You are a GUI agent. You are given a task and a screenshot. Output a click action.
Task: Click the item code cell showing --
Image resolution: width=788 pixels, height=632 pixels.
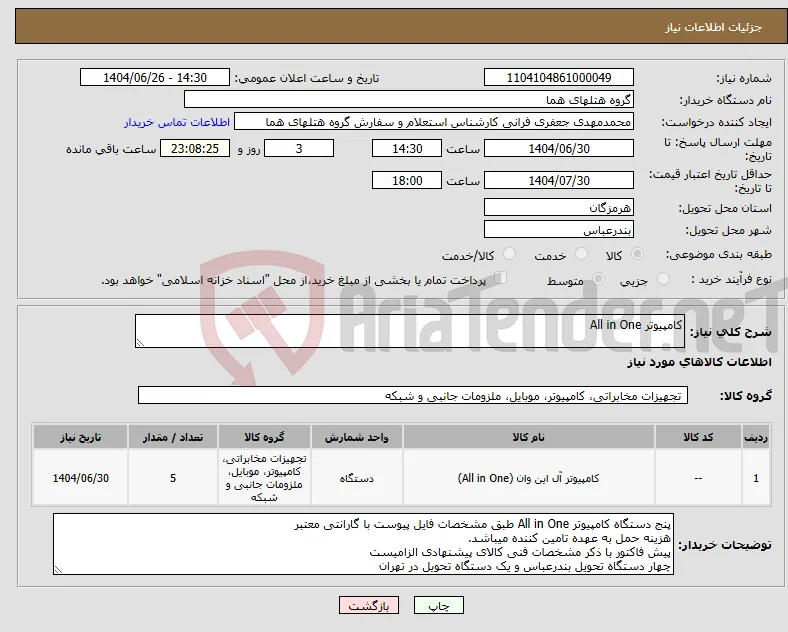pos(698,478)
